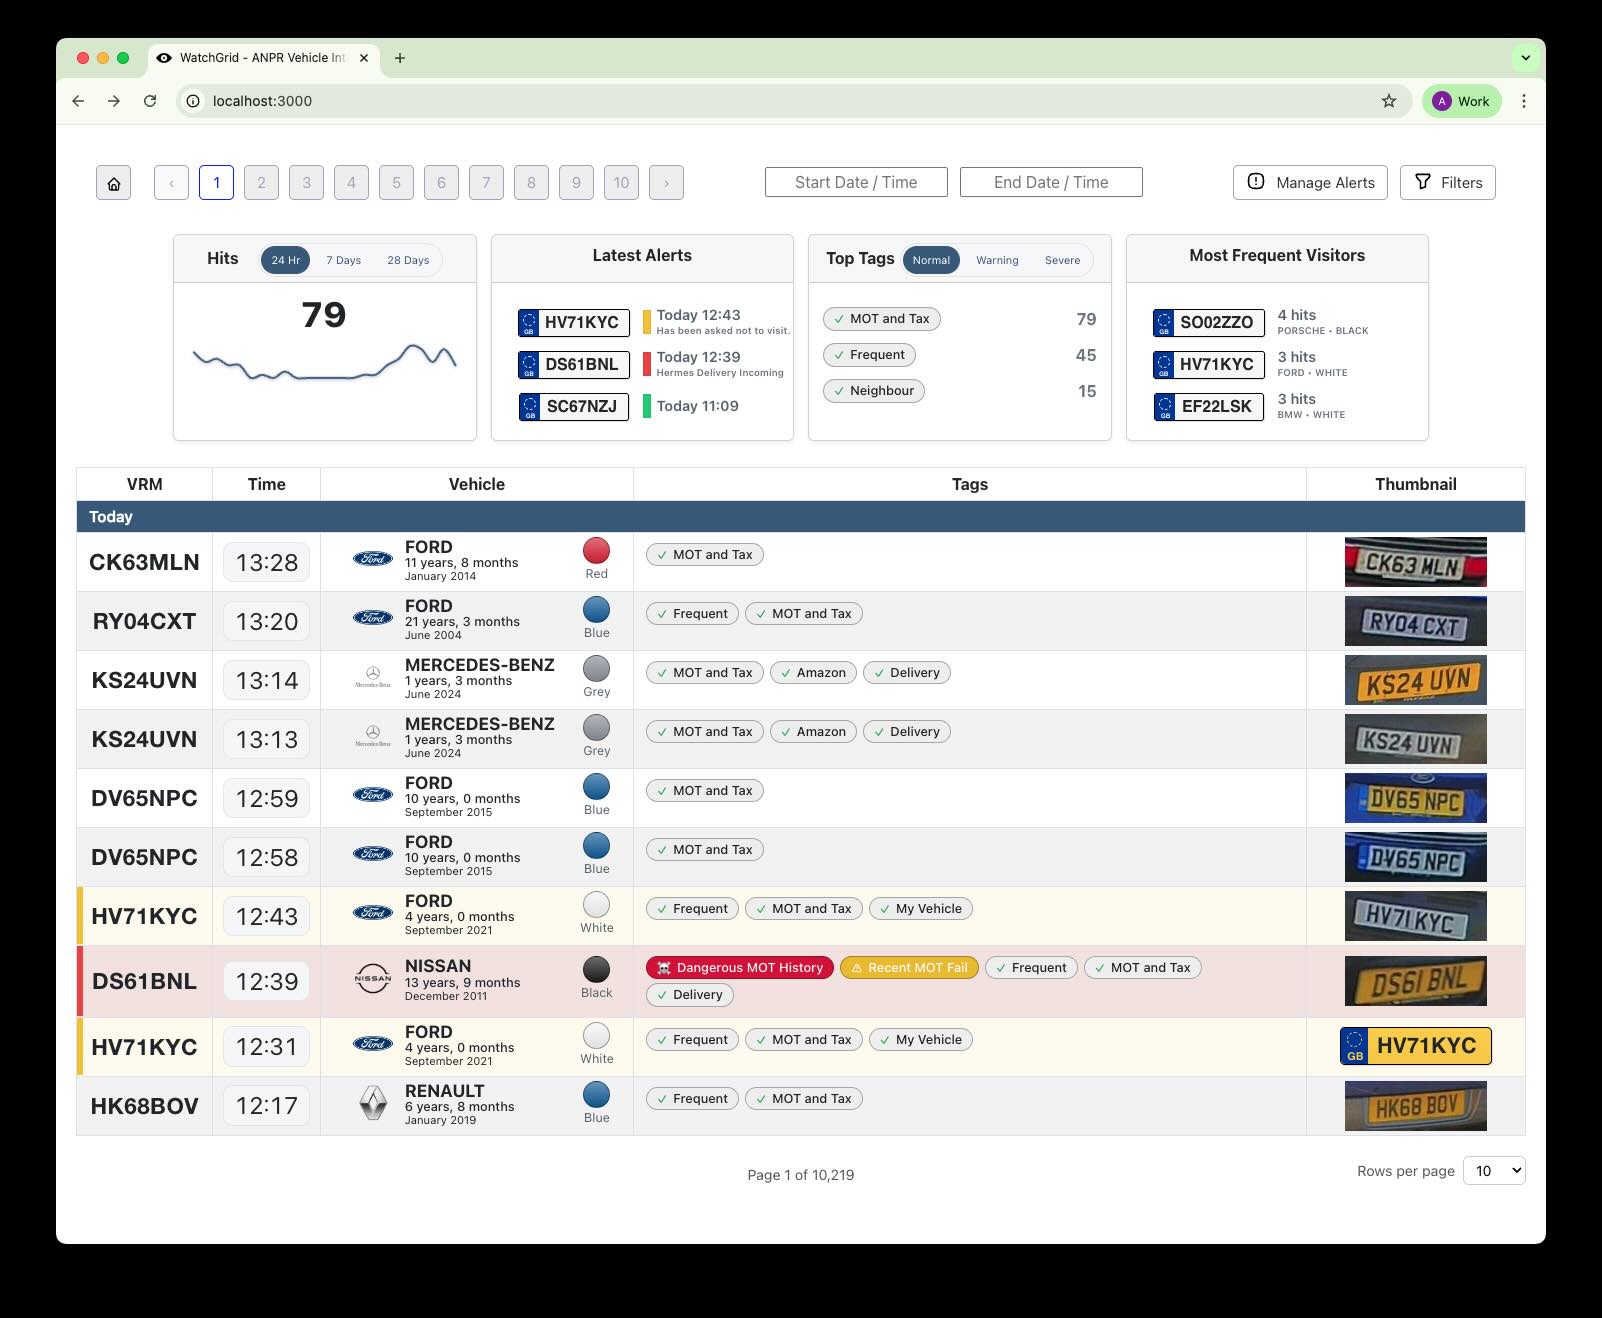Screen dimensions: 1602x1318
Task: Open Chrome's three-dot menu
Action: 1523,101
